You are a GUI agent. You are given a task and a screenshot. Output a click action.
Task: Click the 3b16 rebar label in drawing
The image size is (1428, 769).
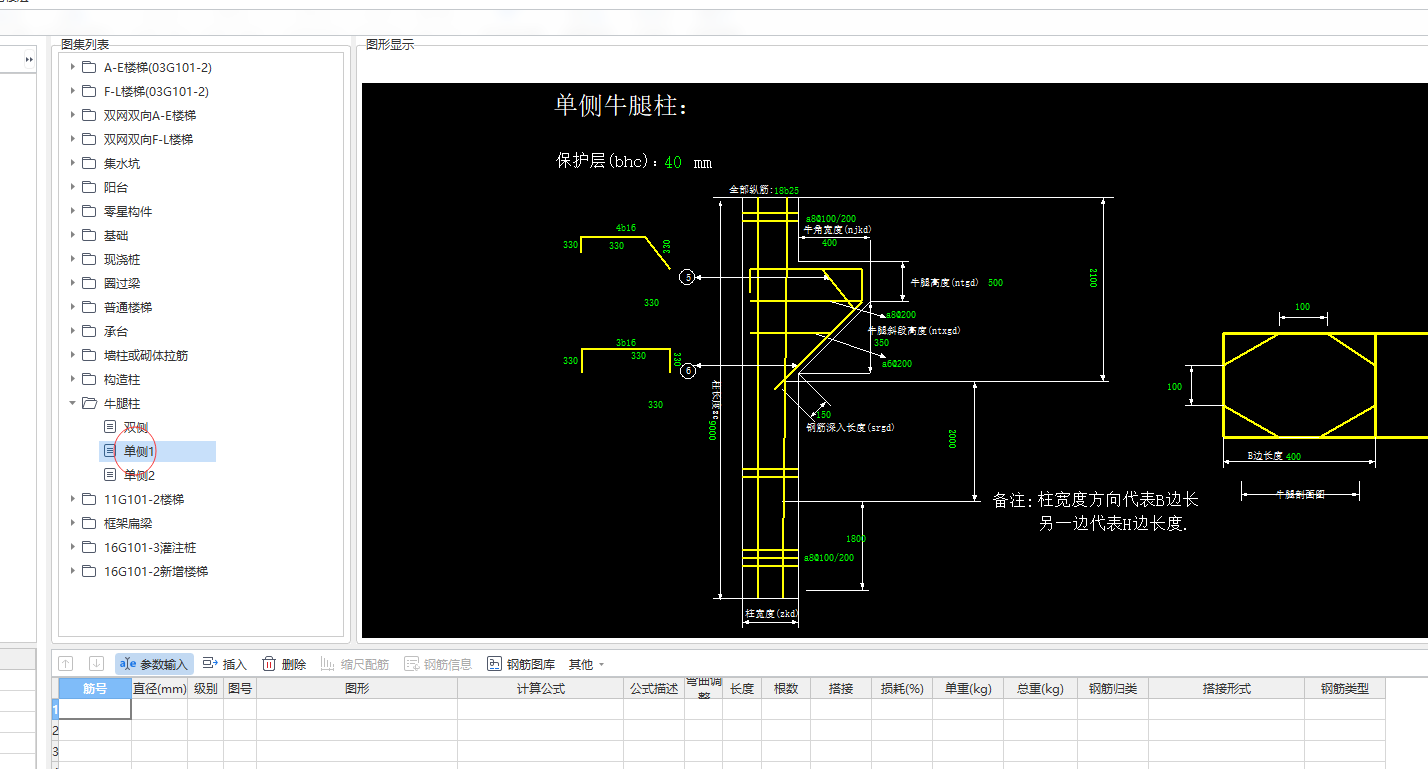tap(626, 343)
